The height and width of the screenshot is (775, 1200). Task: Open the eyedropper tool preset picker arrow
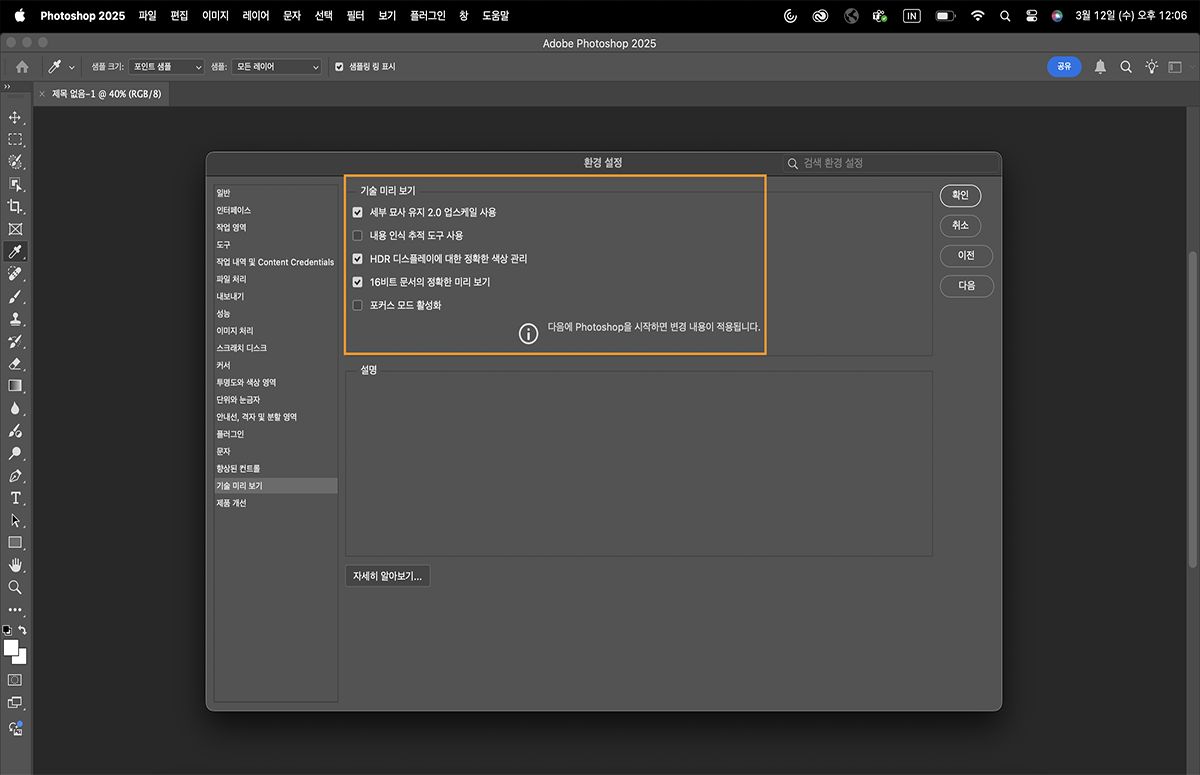(71, 67)
